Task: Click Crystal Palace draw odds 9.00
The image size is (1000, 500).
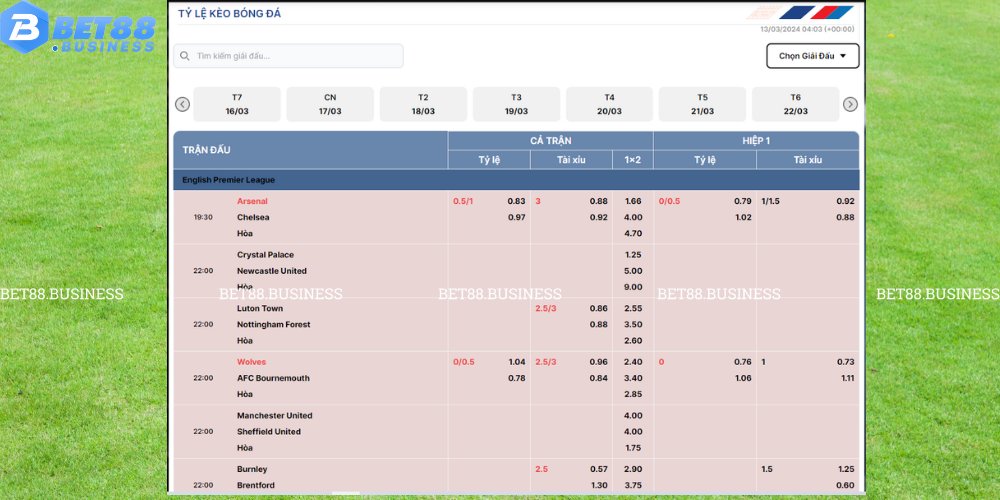Action: point(633,286)
